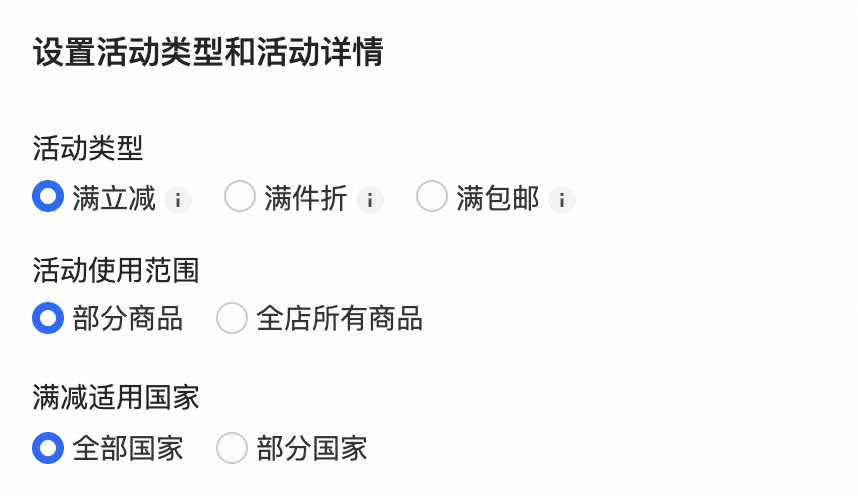Open info tooltip icon for 满包邮
Image resolution: width=858 pixels, height=496 pixels.
562,200
